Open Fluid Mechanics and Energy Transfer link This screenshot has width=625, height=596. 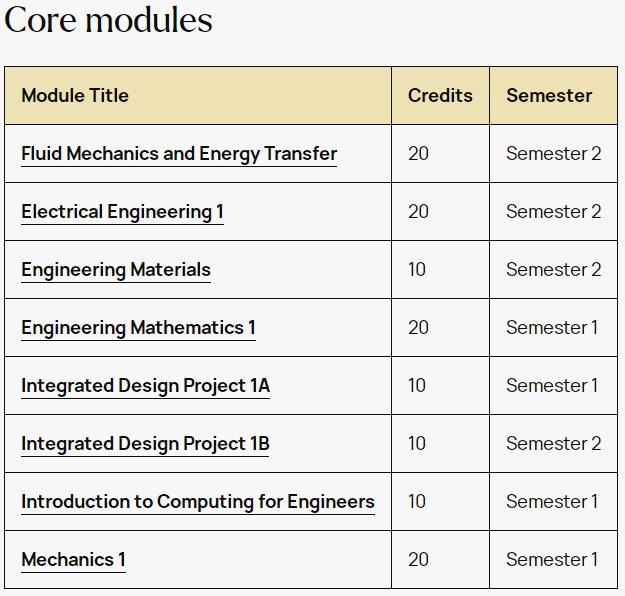(x=179, y=154)
